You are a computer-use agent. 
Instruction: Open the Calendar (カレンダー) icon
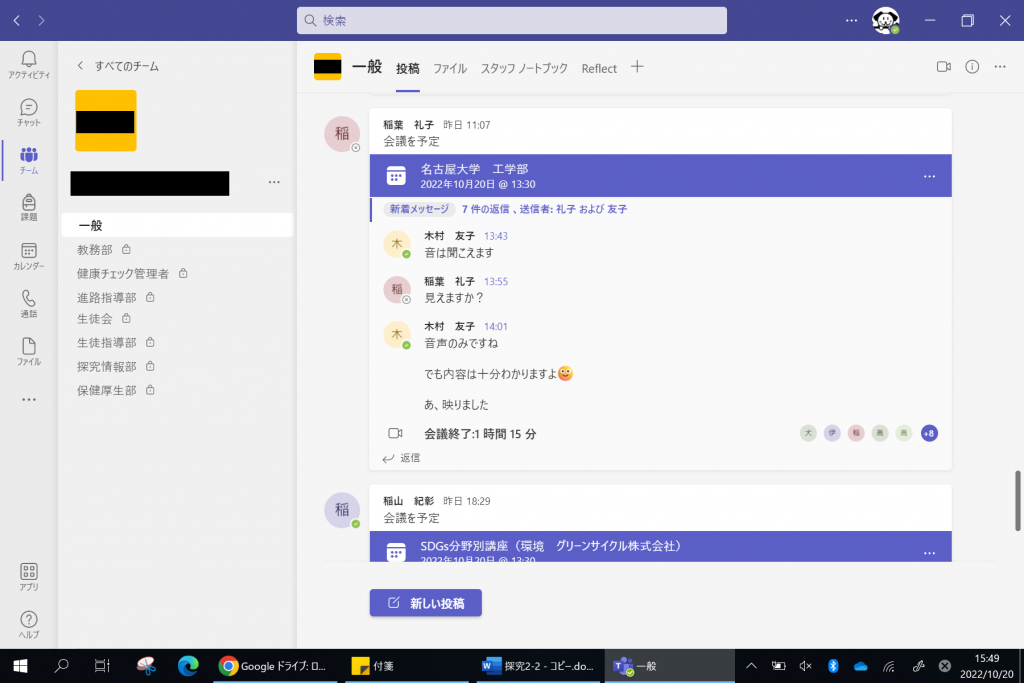(x=29, y=256)
